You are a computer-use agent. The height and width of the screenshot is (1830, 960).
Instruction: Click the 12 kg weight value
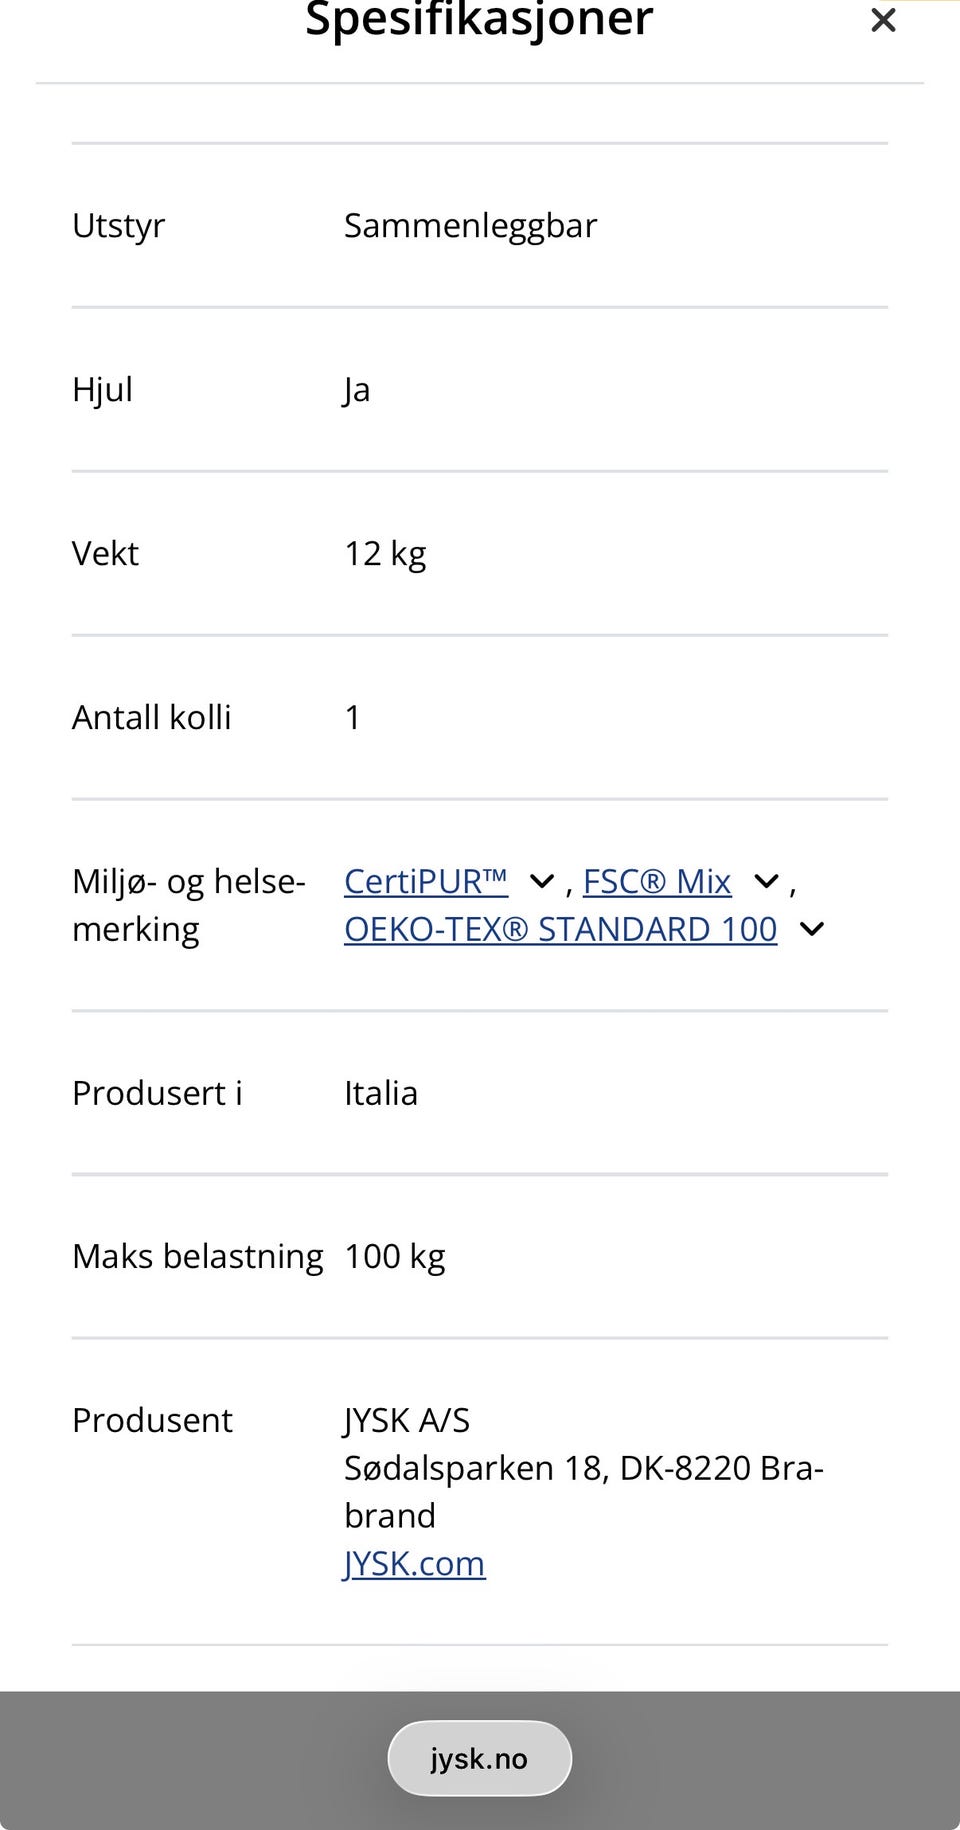pyautogui.click(x=385, y=554)
